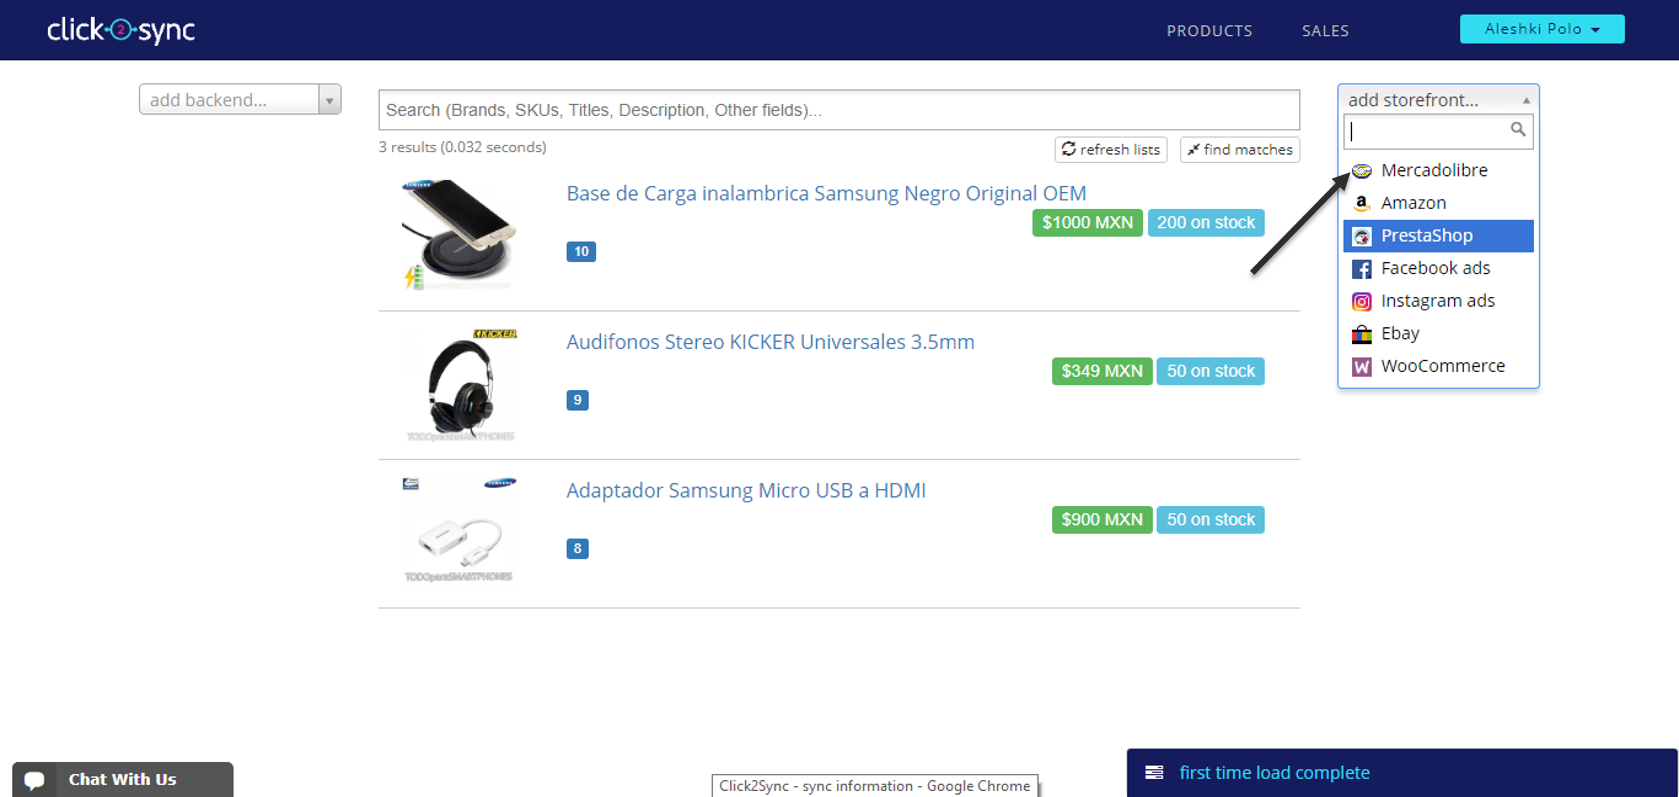
Task: Select WooCommerce storefront option
Action: point(1438,366)
